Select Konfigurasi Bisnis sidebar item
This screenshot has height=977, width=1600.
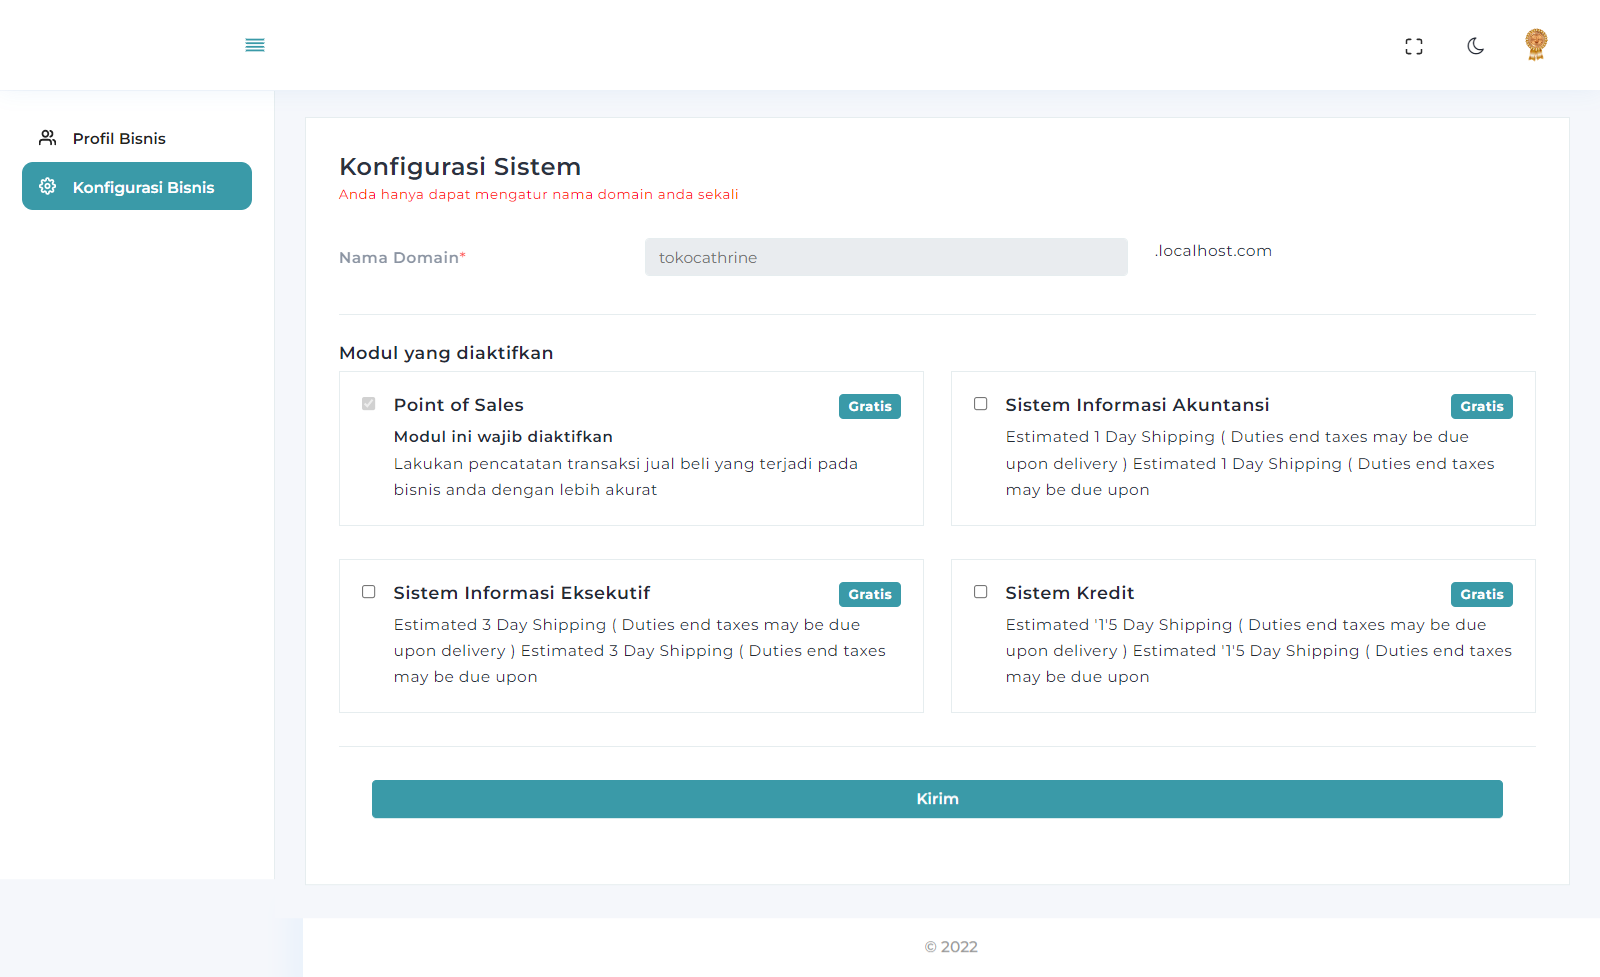(x=143, y=187)
